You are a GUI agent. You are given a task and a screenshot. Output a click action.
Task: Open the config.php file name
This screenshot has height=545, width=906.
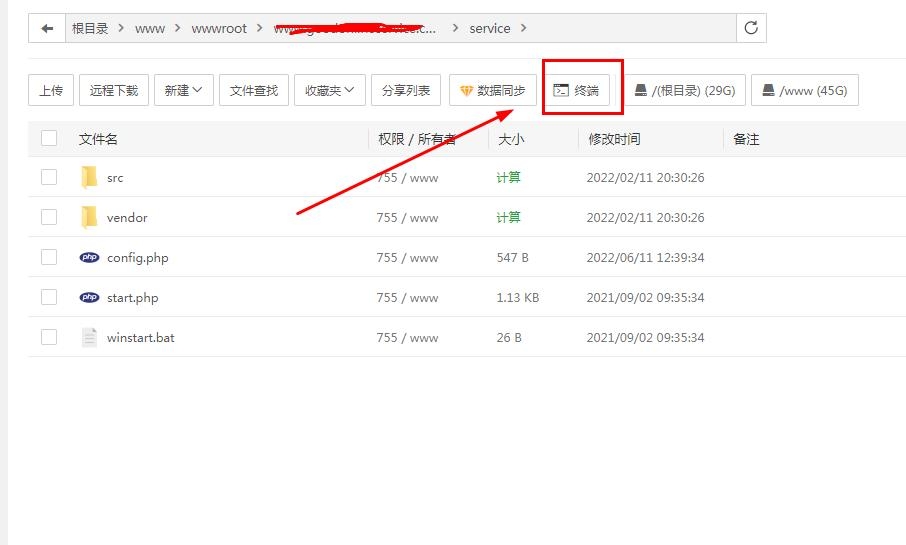click(138, 258)
